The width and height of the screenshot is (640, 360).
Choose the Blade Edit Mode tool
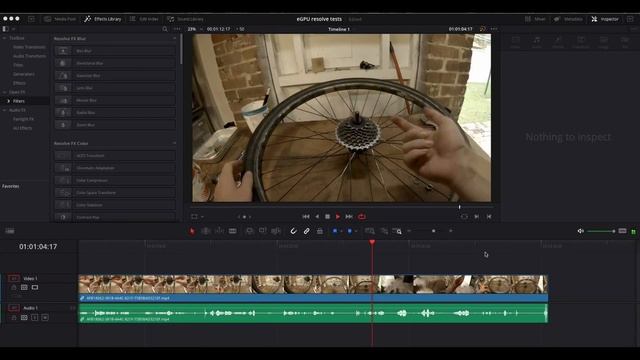click(233, 231)
